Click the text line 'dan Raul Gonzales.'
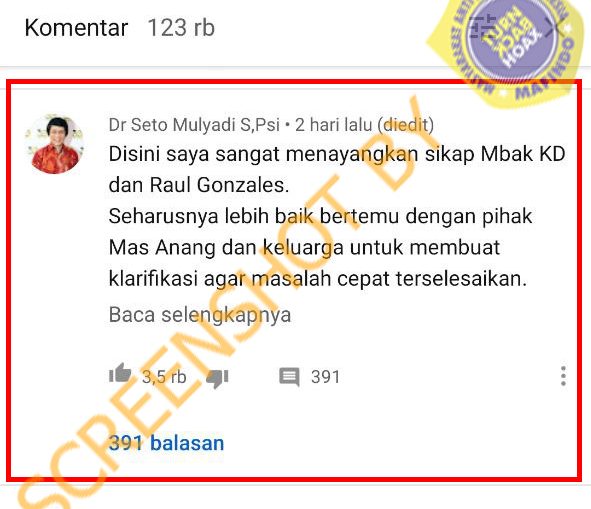Viewport: 591px width, 509px height. tap(199, 185)
